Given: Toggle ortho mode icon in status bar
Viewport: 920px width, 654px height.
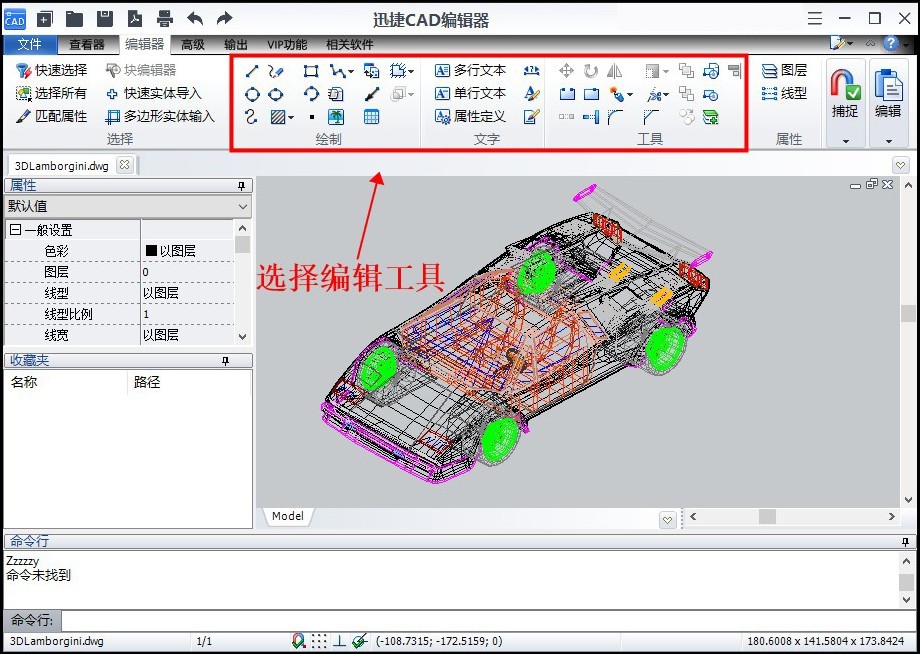Looking at the screenshot, I should tap(339, 641).
